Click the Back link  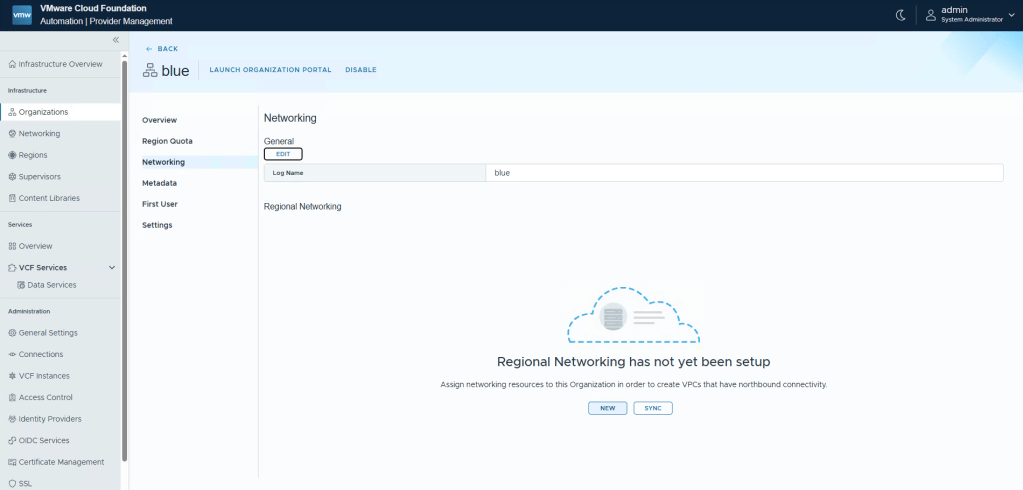coord(162,48)
